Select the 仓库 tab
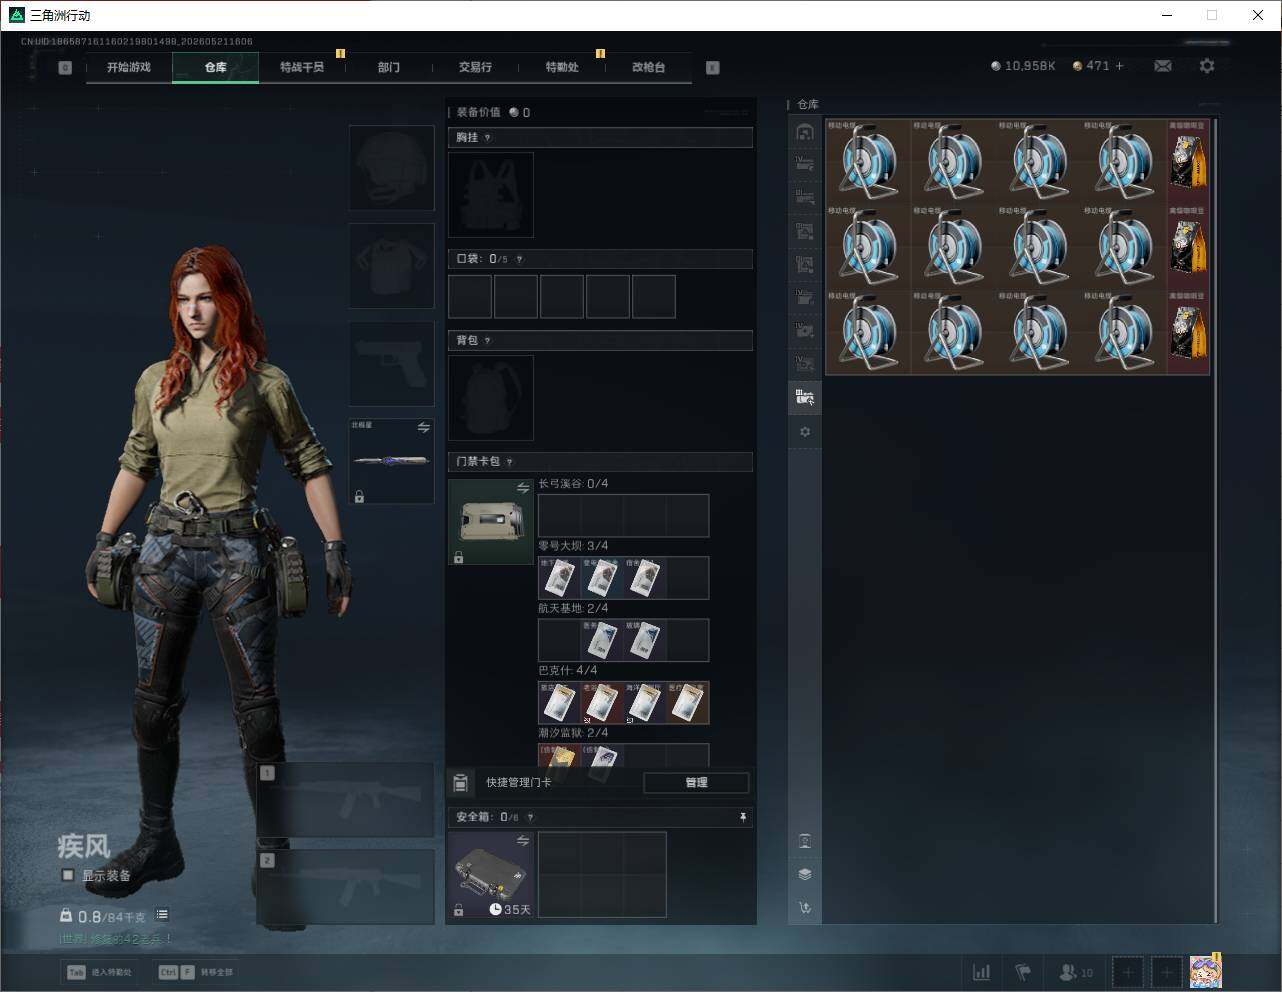Screen dimensions: 1282x992 (x=216, y=67)
